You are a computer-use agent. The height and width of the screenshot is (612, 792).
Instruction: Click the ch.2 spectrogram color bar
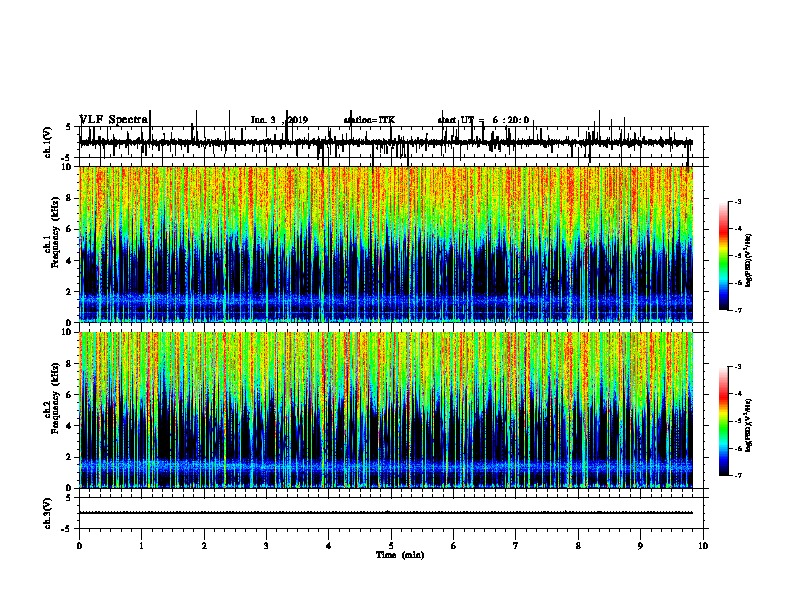click(724, 421)
